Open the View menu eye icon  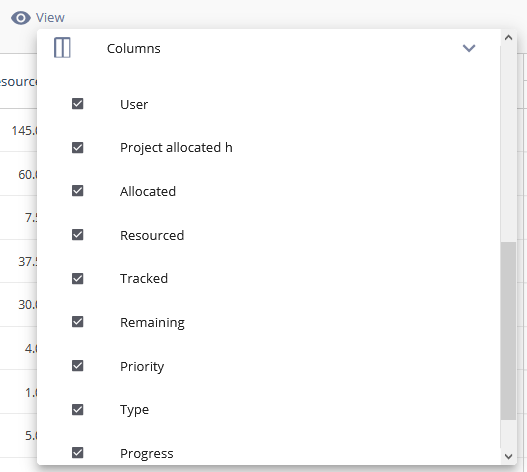[x=21, y=18]
